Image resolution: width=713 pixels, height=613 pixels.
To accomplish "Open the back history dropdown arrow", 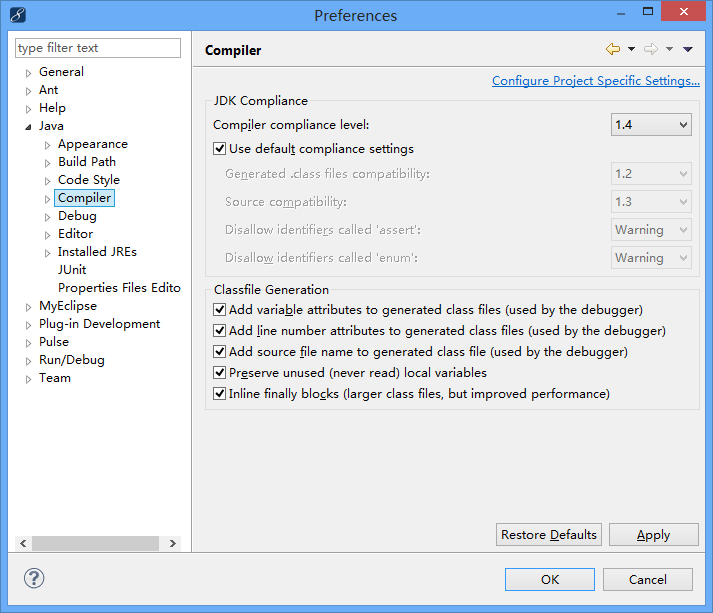I will pos(631,49).
